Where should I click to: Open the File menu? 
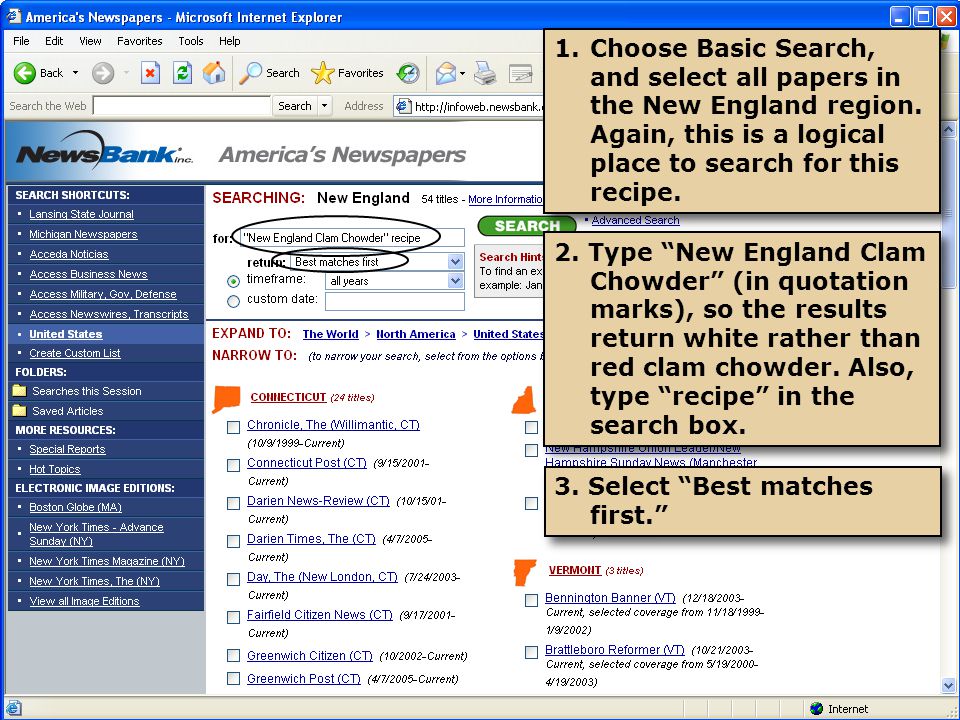click(21, 41)
